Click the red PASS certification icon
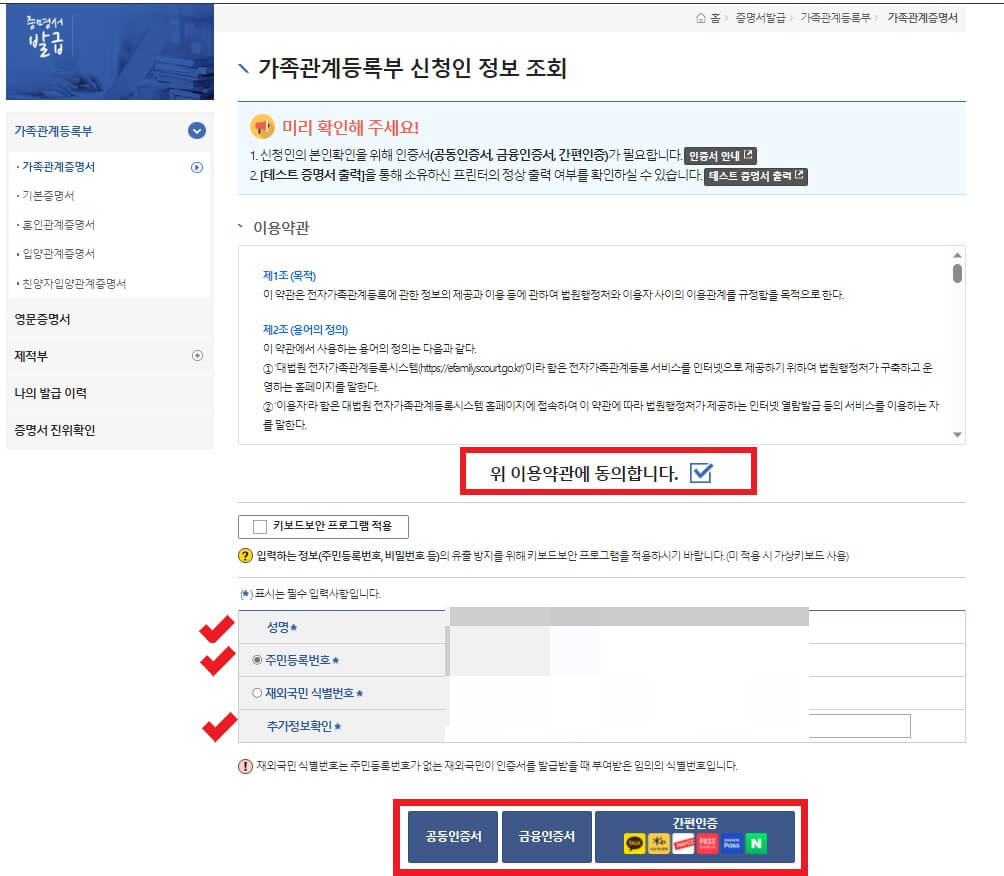This screenshot has height=876, width=1004. click(707, 843)
